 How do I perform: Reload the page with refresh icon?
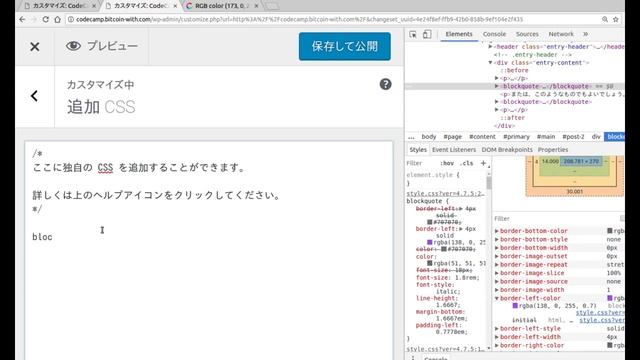(45, 19)
